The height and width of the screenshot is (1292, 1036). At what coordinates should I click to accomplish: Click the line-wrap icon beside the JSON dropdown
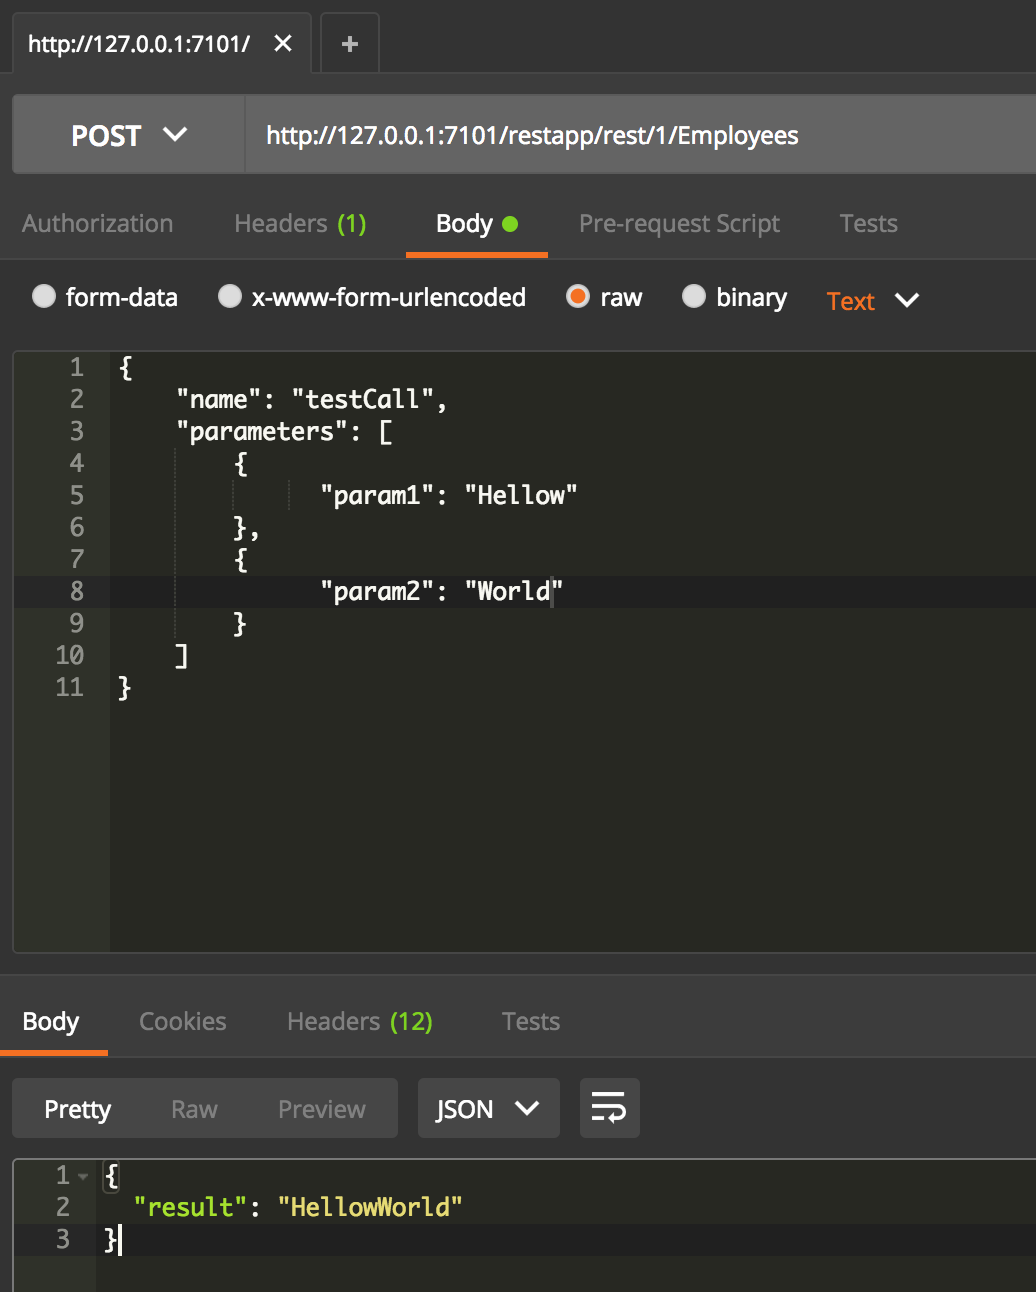click(x=609, y=1108)
